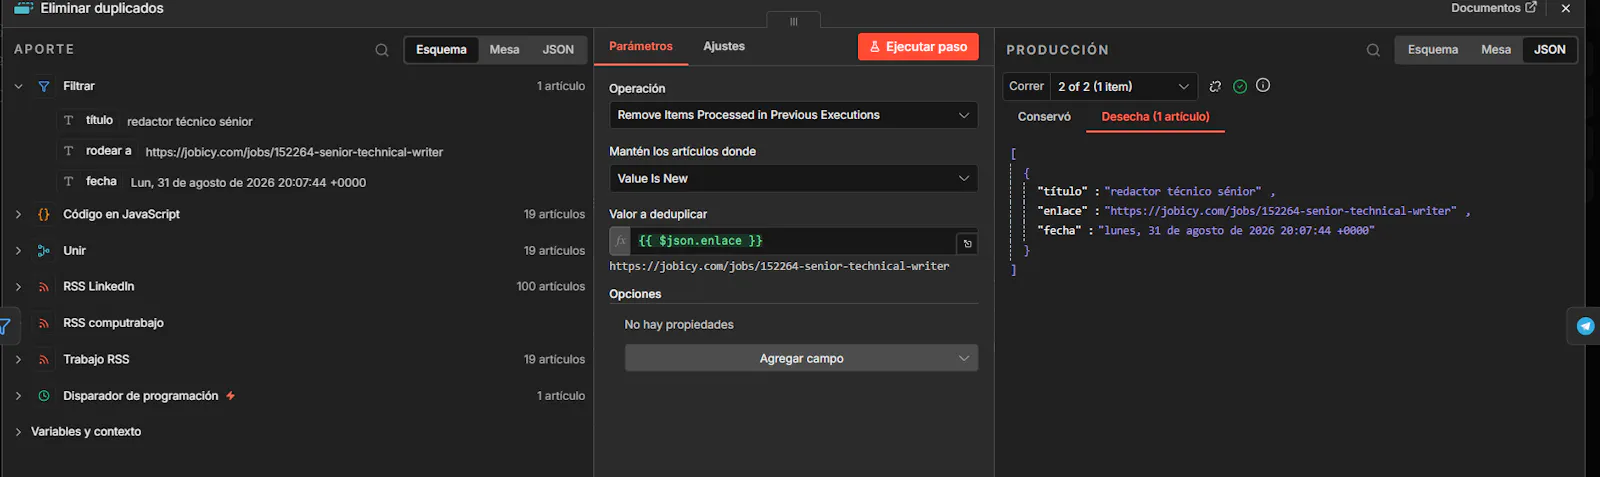The width and height of the screenshot is (1600, 477).
Task: Click the jobicy URL value in input schema
Action: 294,153
